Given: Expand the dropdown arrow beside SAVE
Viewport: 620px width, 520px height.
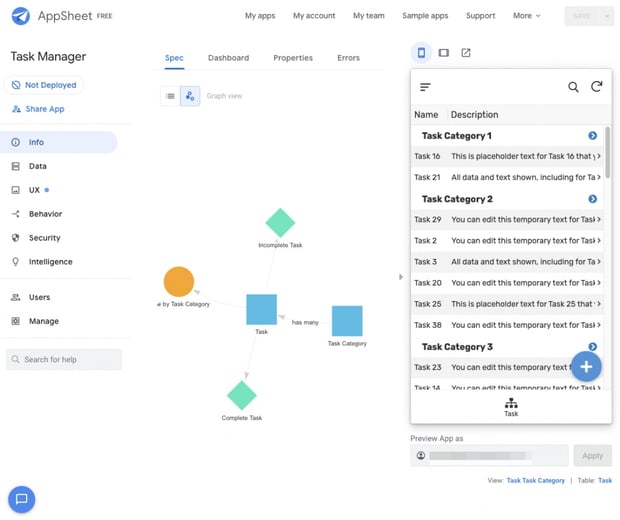Looking at the screenshot, I should click(607, 16).
